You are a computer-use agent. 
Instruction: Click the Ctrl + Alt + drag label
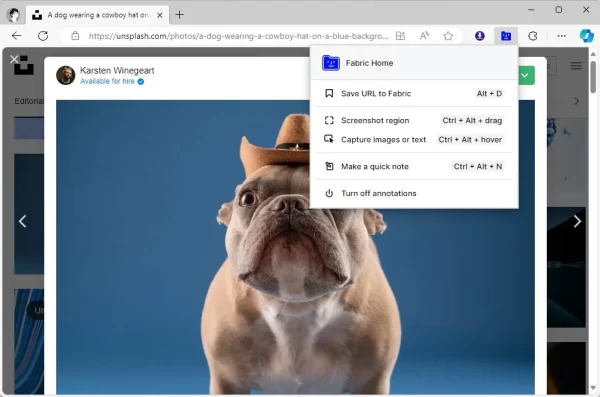point(472,120)
